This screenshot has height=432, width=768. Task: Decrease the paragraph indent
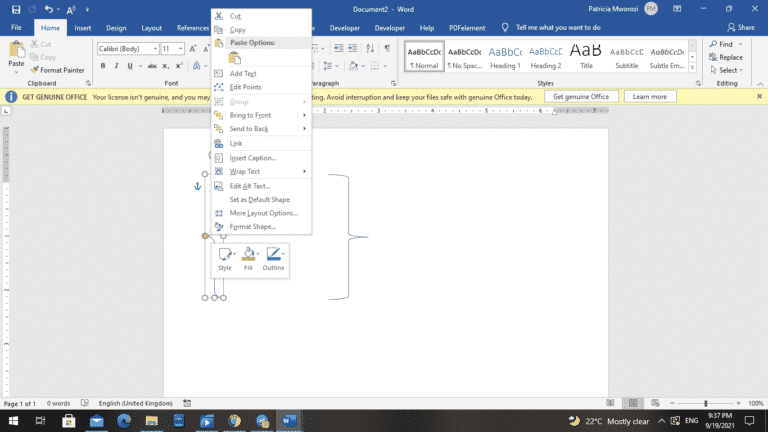click(x=338, y=48)
